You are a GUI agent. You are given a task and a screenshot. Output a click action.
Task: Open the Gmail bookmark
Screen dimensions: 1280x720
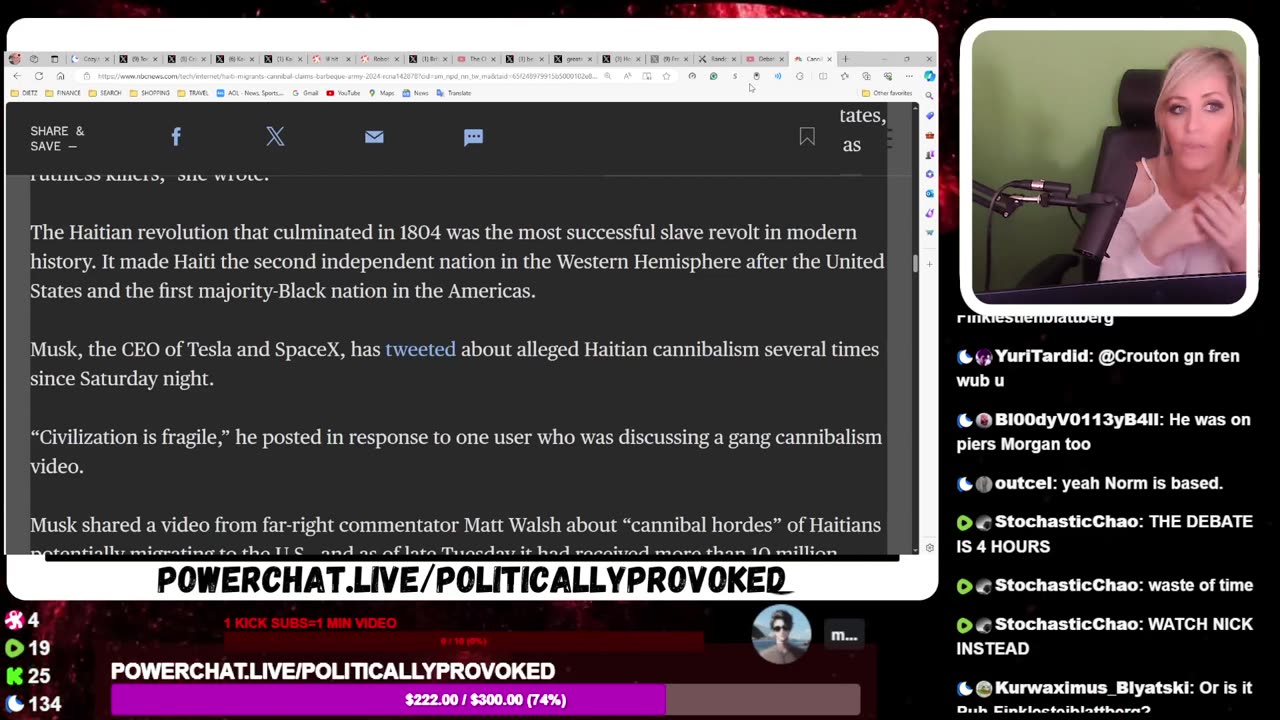[x=305, y=93]
